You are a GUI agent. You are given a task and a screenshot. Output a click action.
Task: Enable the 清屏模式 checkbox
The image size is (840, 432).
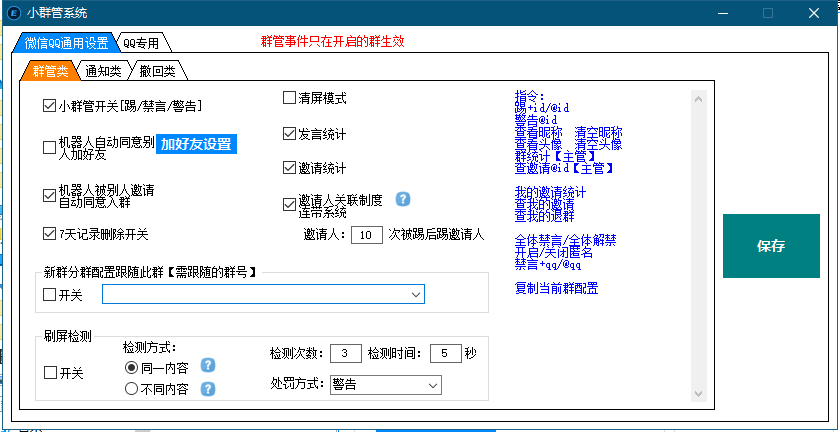289,98
